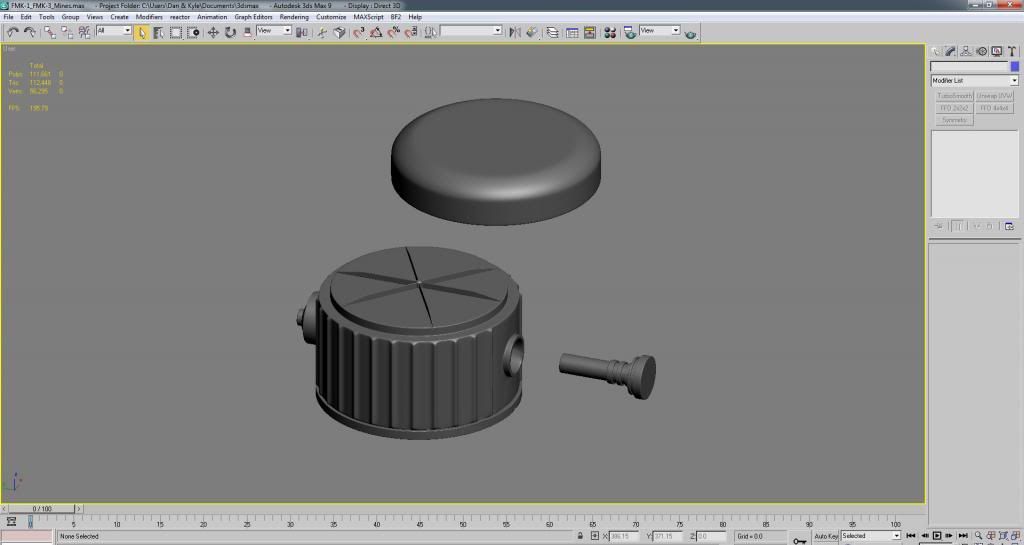
Task: Open the key filter 'Selected' dropdown
Action: click(870, 536)
